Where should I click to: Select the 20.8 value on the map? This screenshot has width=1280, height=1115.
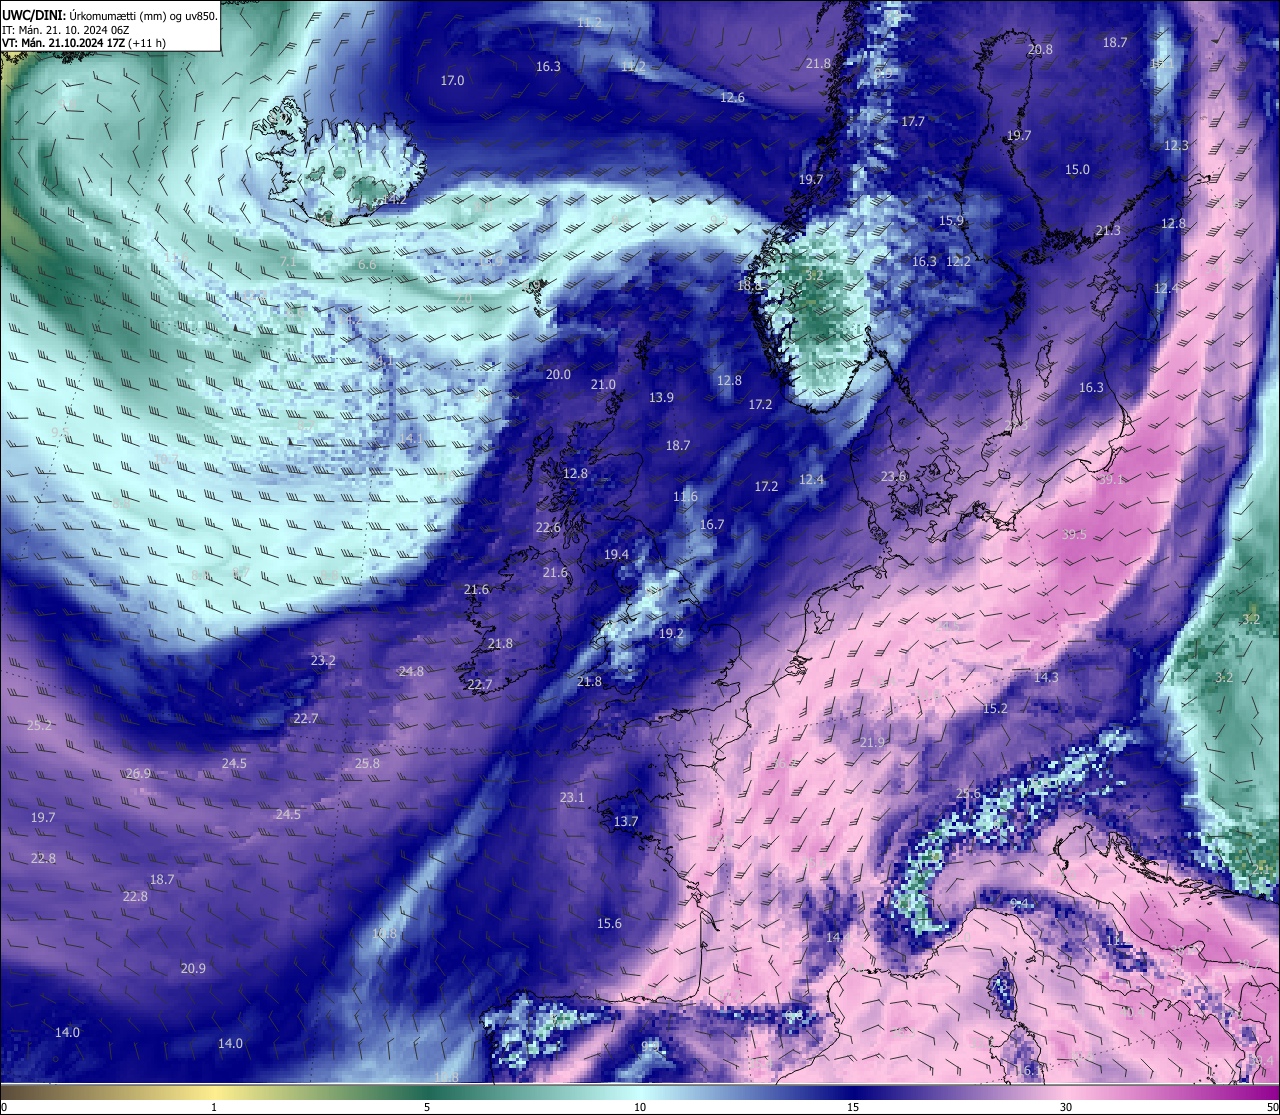tap(1040, 49)
